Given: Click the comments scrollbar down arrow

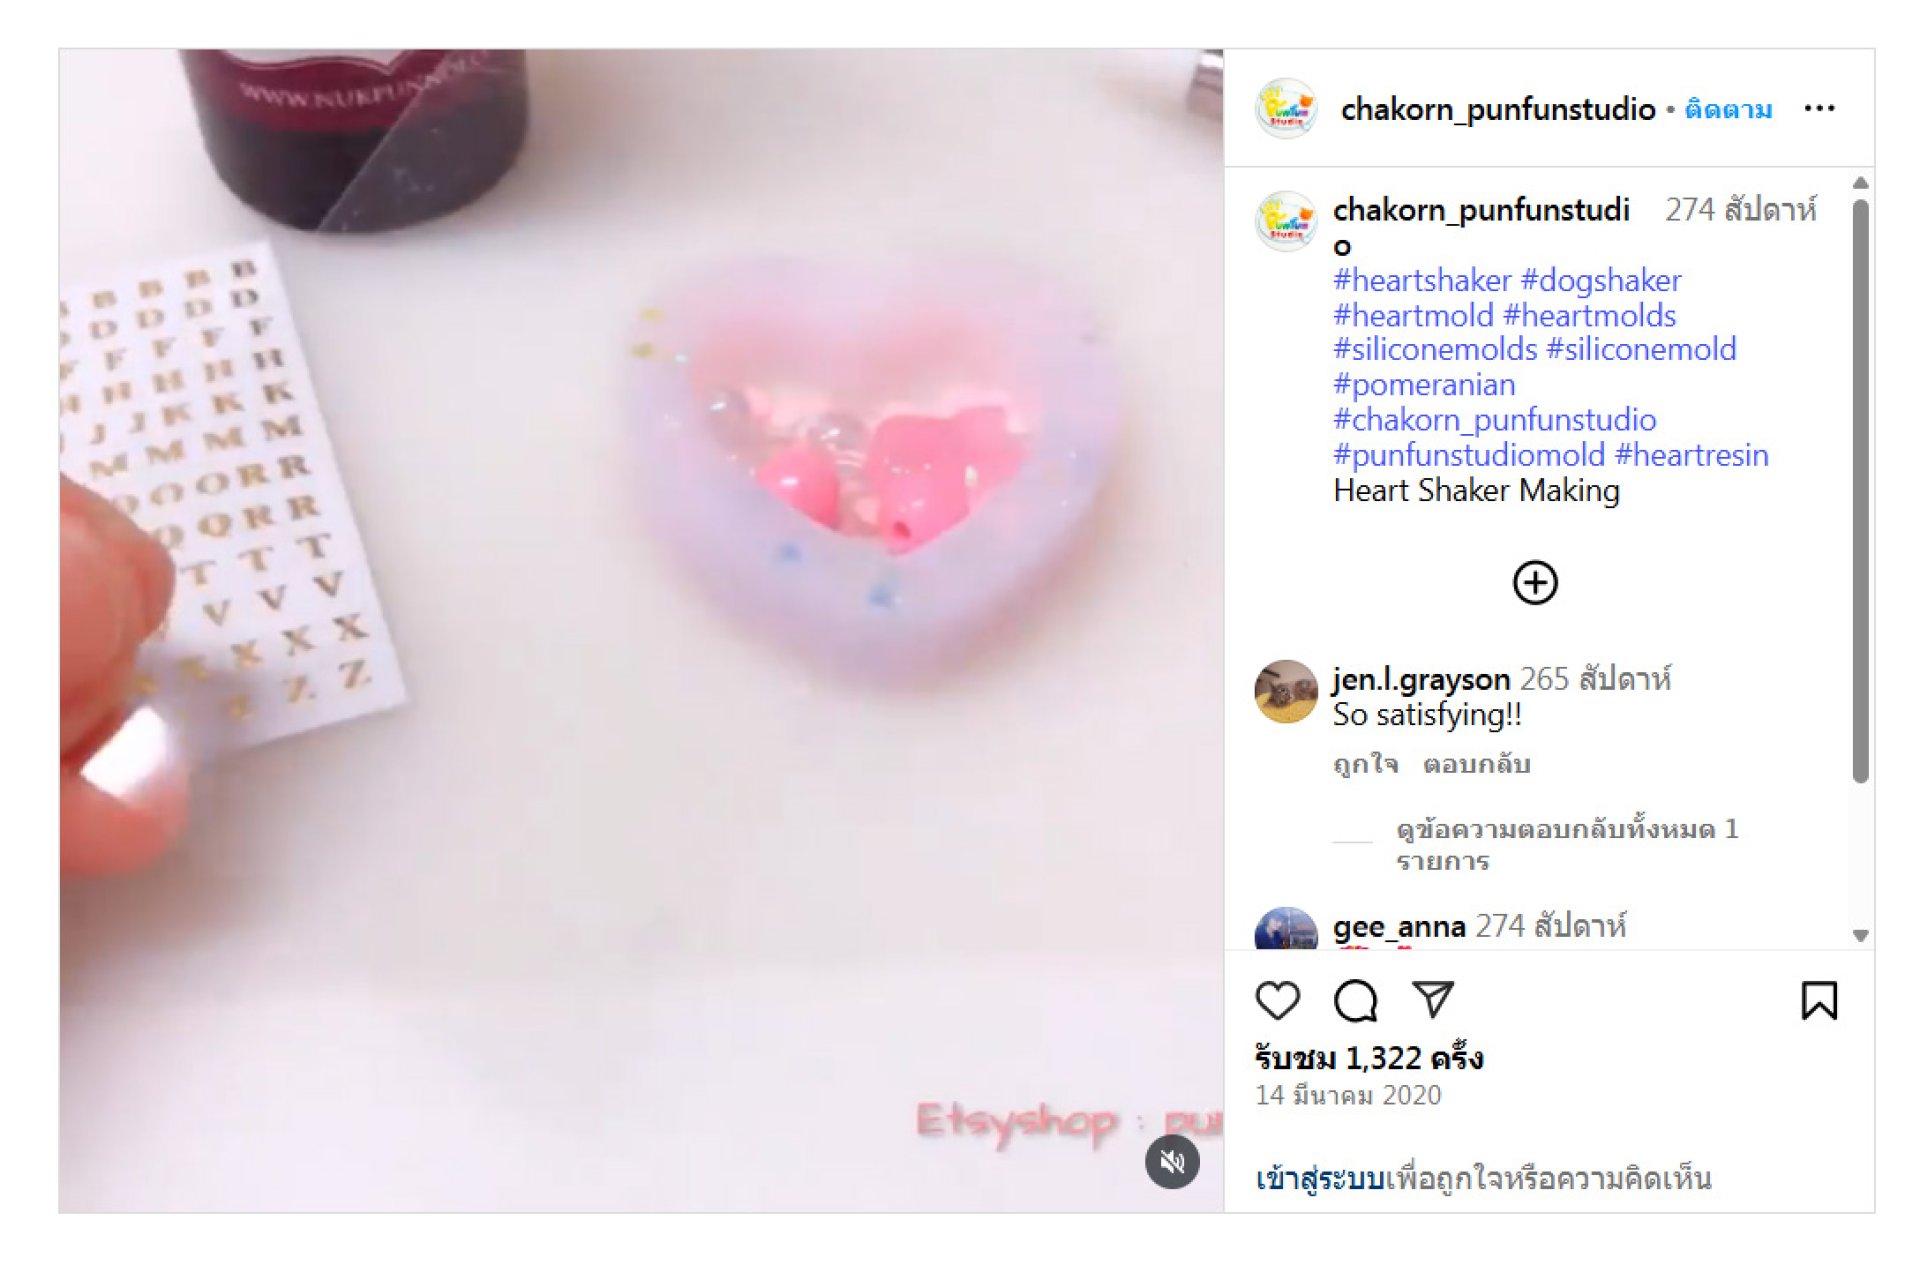Looking at the screenshot, I should 1860,936.
